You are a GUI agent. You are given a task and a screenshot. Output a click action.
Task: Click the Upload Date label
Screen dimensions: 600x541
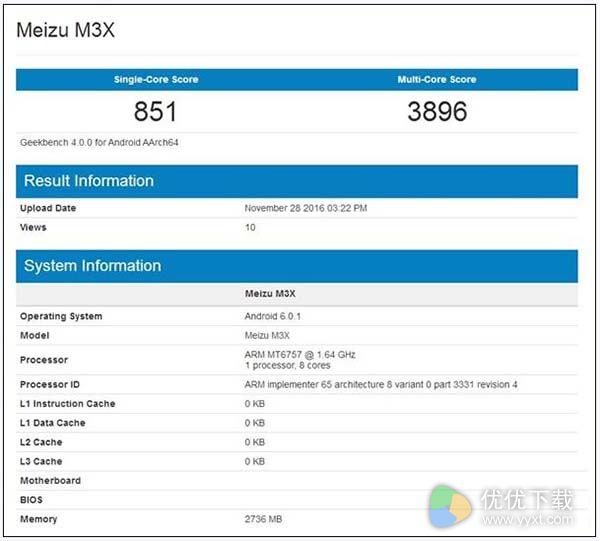(48, 208)
